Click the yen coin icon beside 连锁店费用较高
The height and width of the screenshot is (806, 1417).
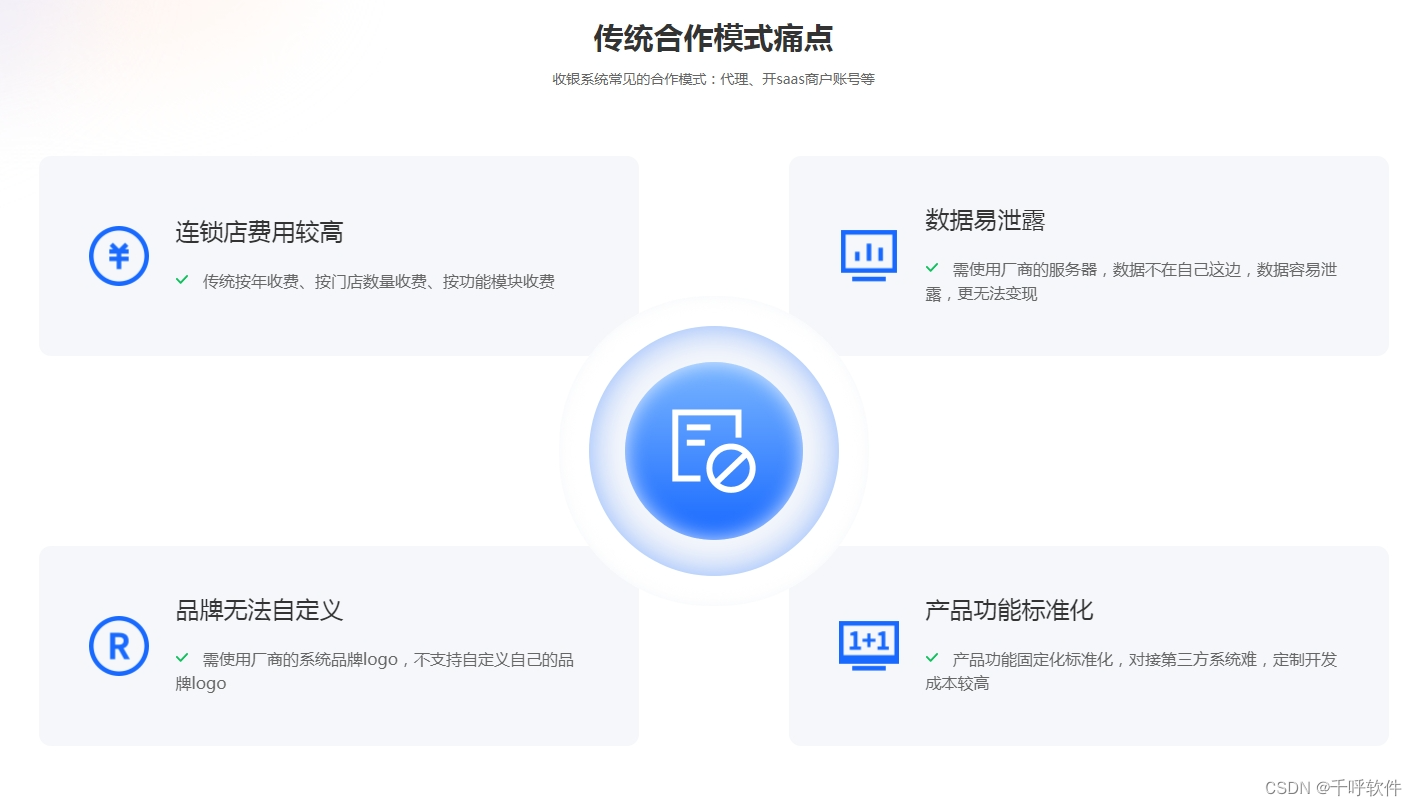pyautogui.click(x=119, y=256)
